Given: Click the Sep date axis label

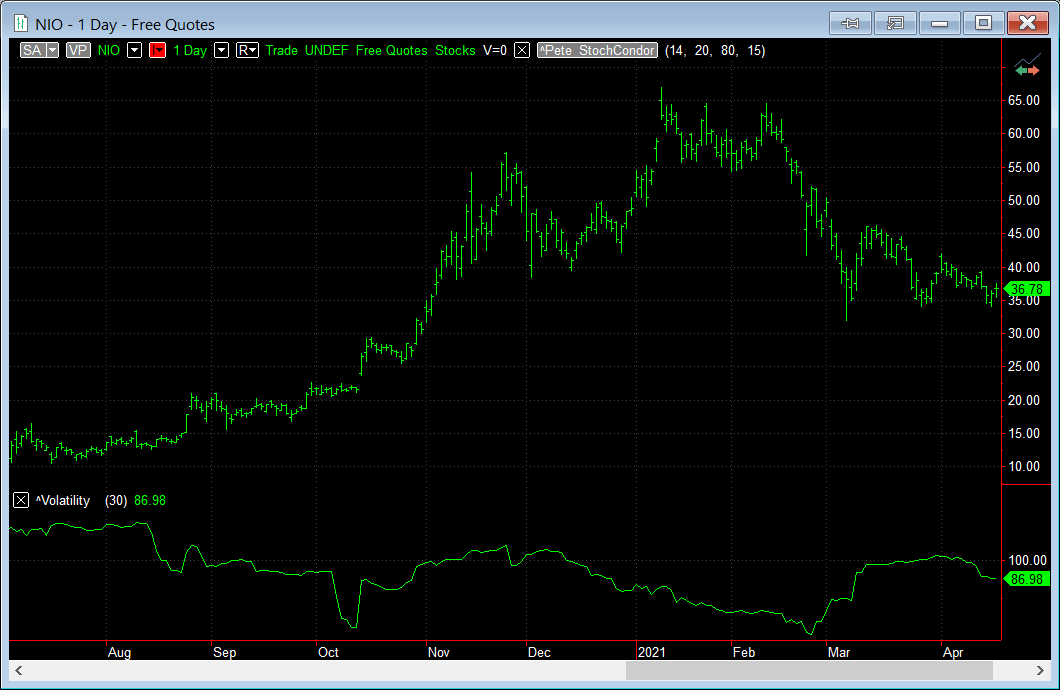Looking at the screenshot, I should (224, 652).
